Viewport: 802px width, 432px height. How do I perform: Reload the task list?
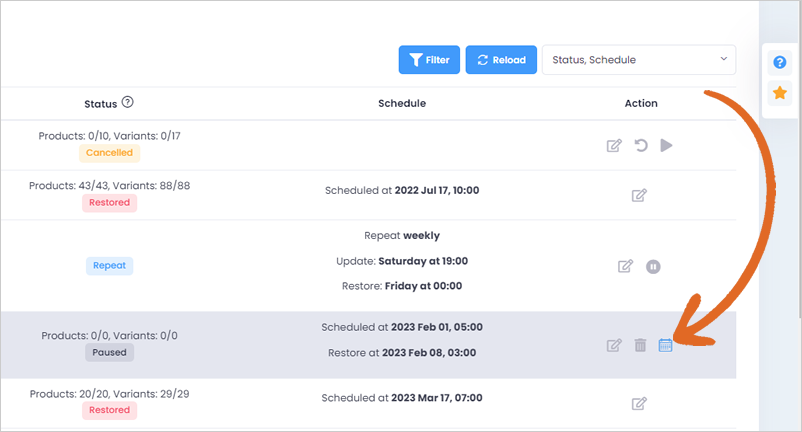click(501, 60)
